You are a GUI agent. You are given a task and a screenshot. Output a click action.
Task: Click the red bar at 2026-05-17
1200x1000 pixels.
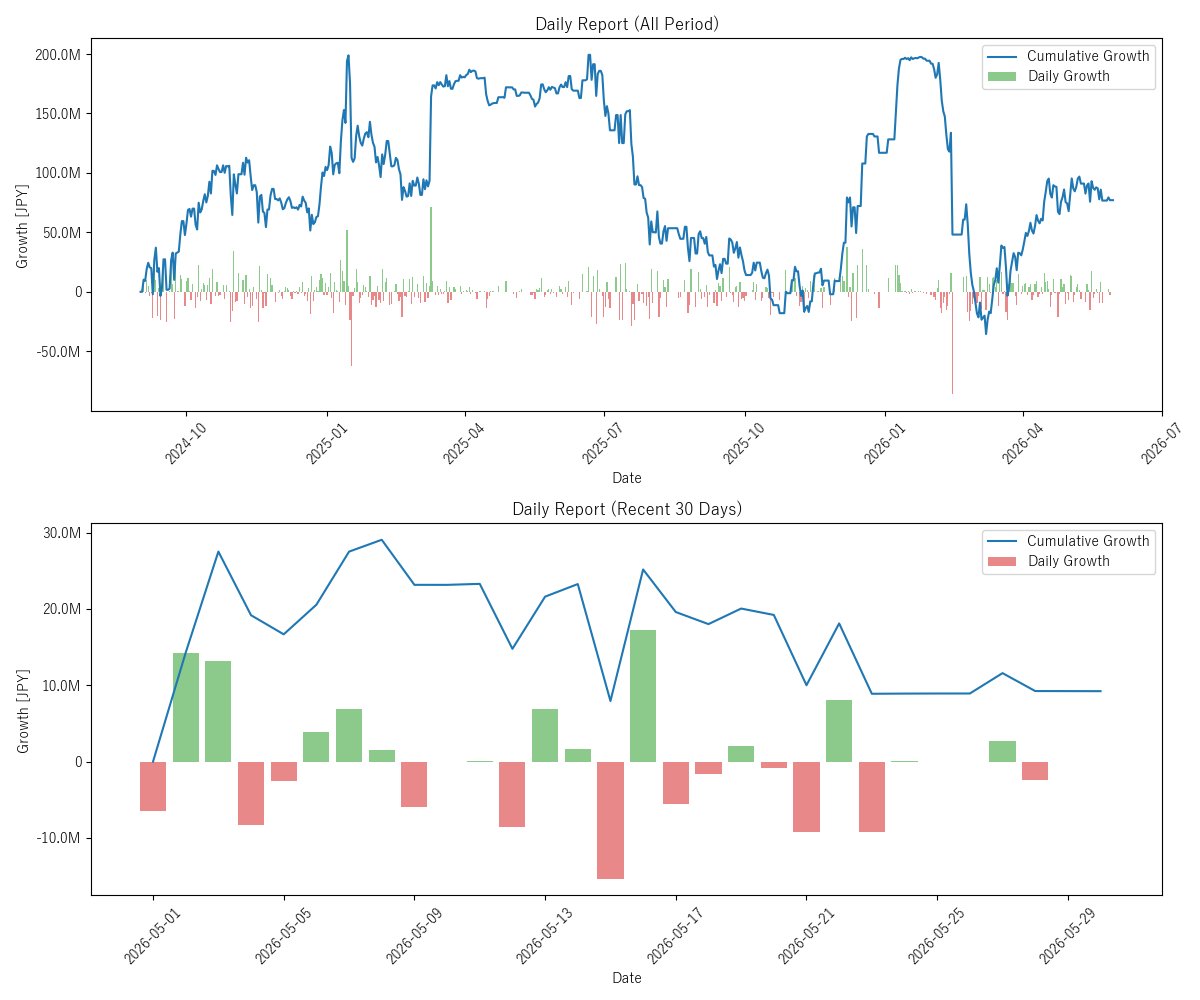(x=676, y=783)
